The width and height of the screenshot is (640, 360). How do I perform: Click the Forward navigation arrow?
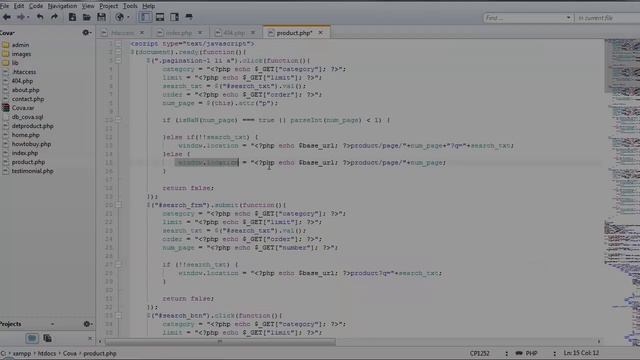(20, 17)
